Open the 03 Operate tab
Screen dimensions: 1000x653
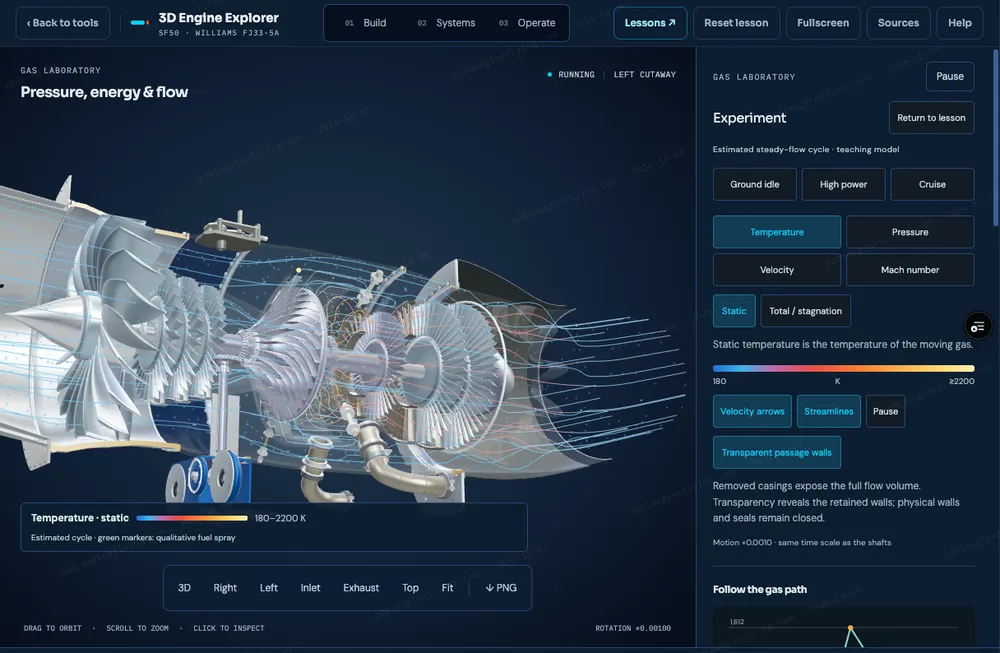tap(527, 23)
